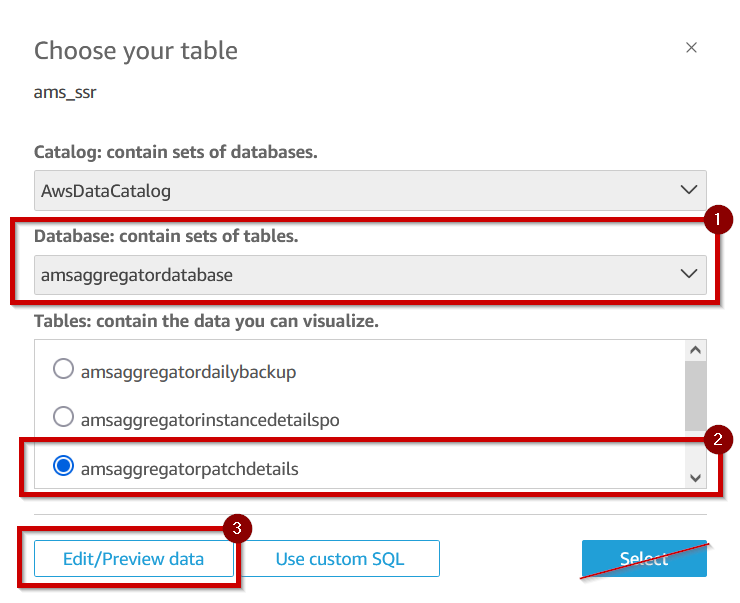740x603 pixels.
Task: Click the Catalog dropdown chevron arrow
Action: click(689, 190)
